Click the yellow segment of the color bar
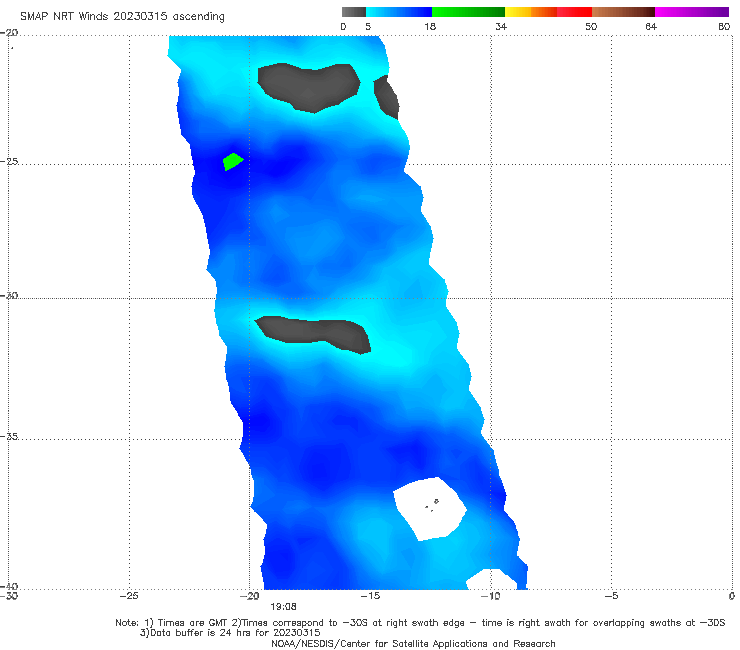Image resolution: width=740 pixels, height=650 pixels. pyautogui.click(x=518, y=12)
